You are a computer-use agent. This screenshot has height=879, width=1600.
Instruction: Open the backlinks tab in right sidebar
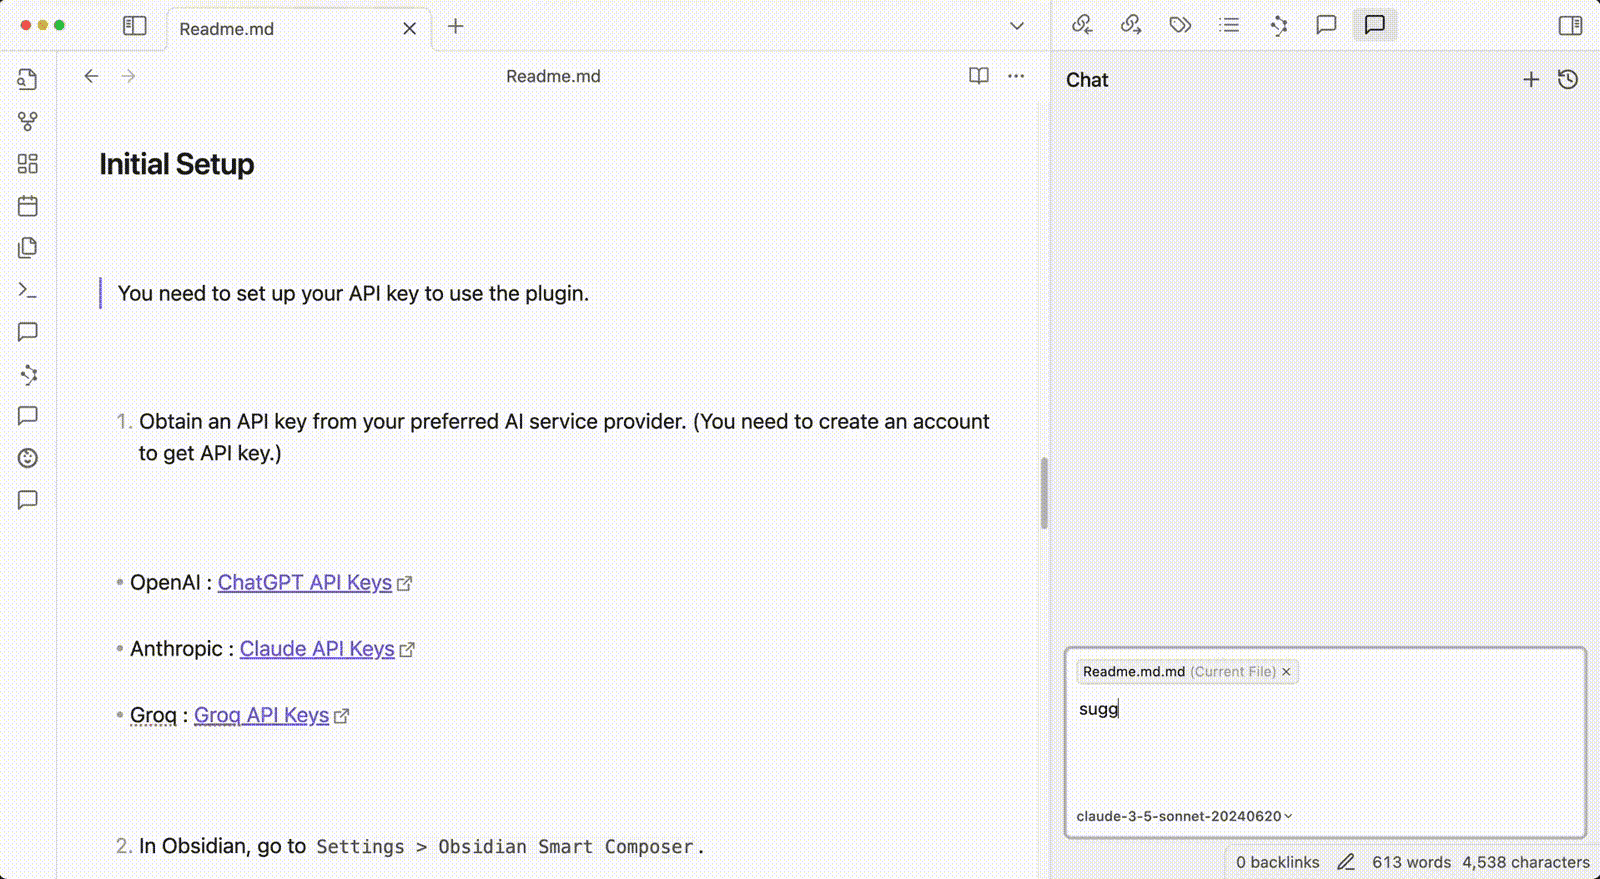(1082, 25)
